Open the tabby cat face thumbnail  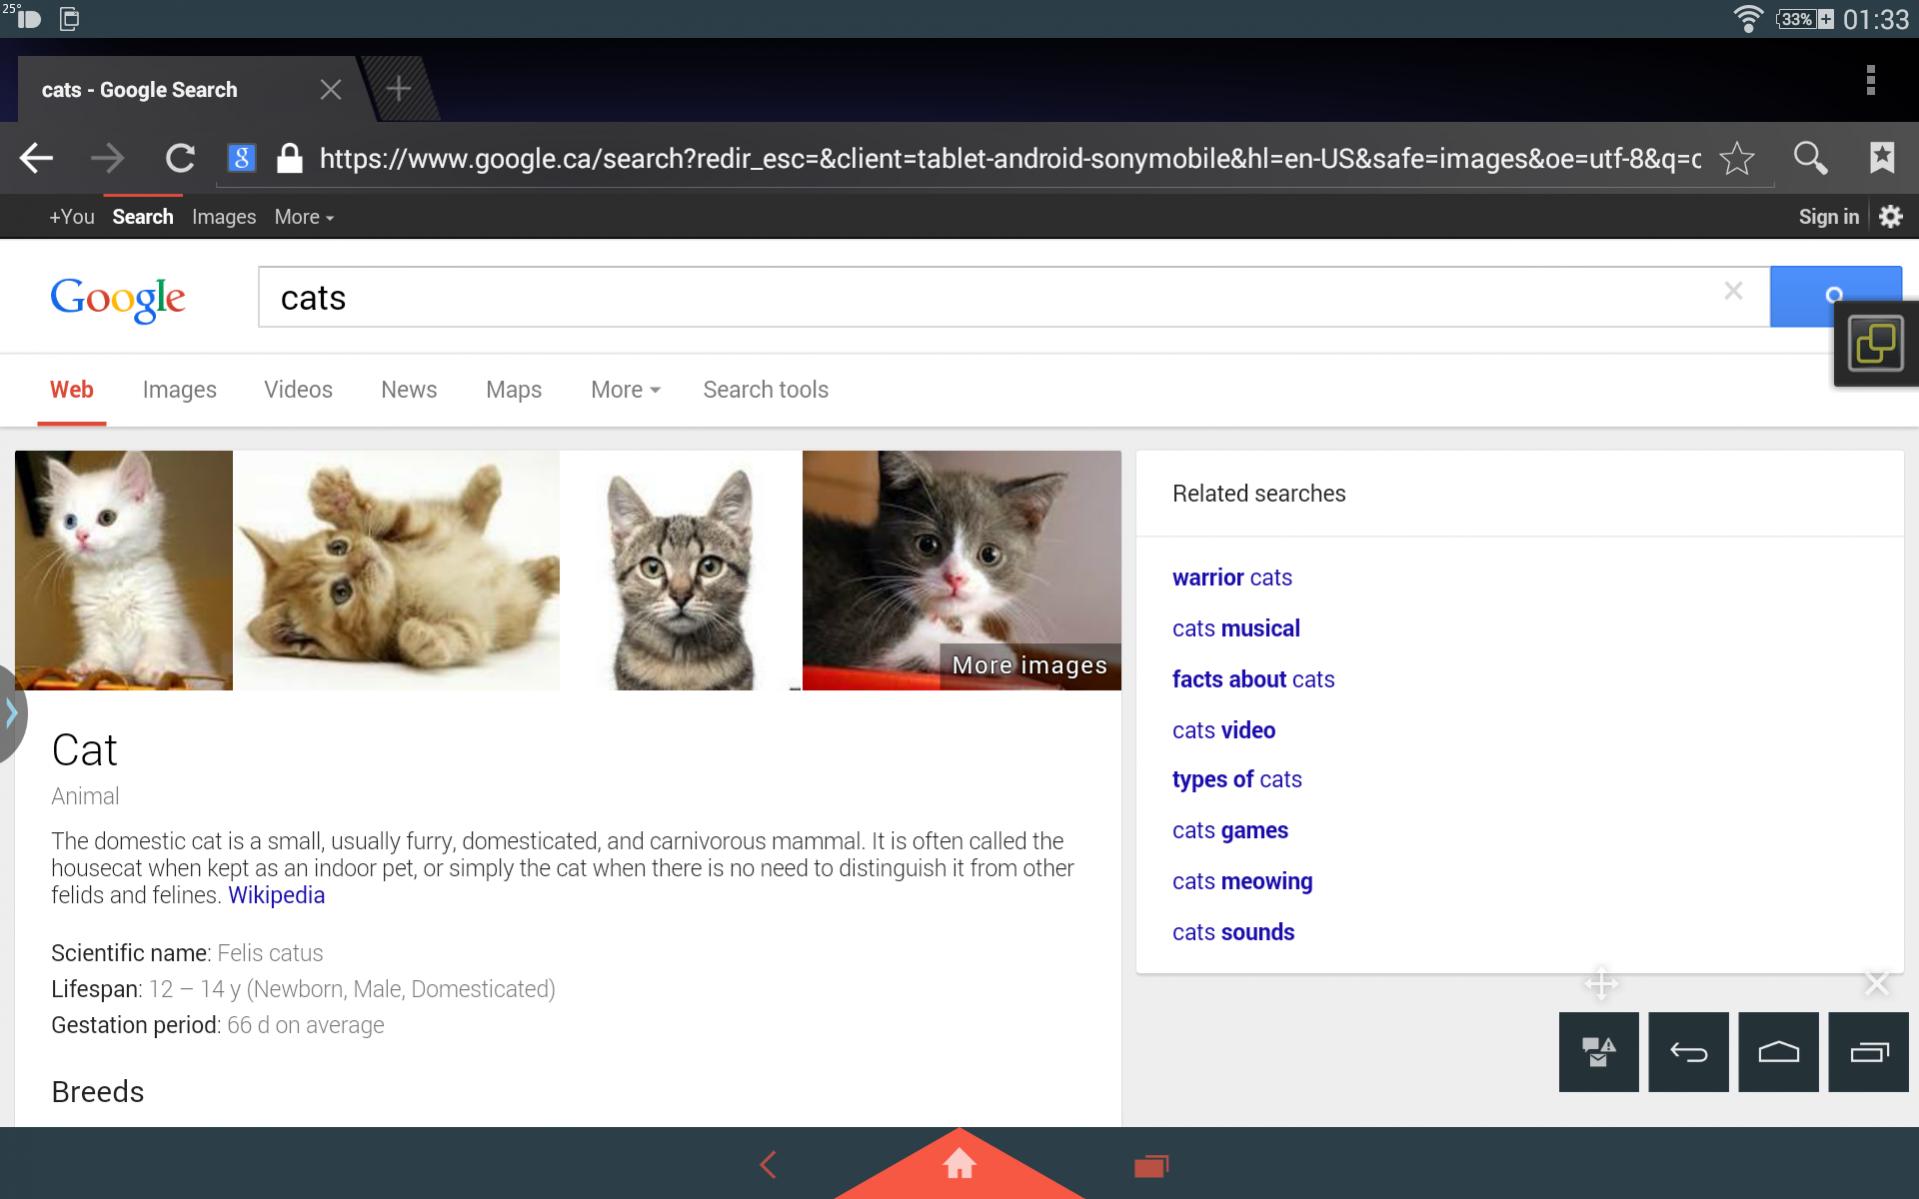click(x=681, y=570)
